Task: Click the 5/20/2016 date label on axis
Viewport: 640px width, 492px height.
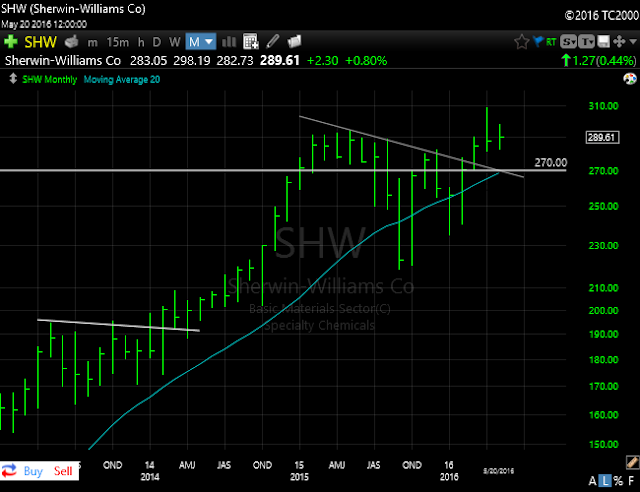Action: pyautogui.click(x=498, y=471)
